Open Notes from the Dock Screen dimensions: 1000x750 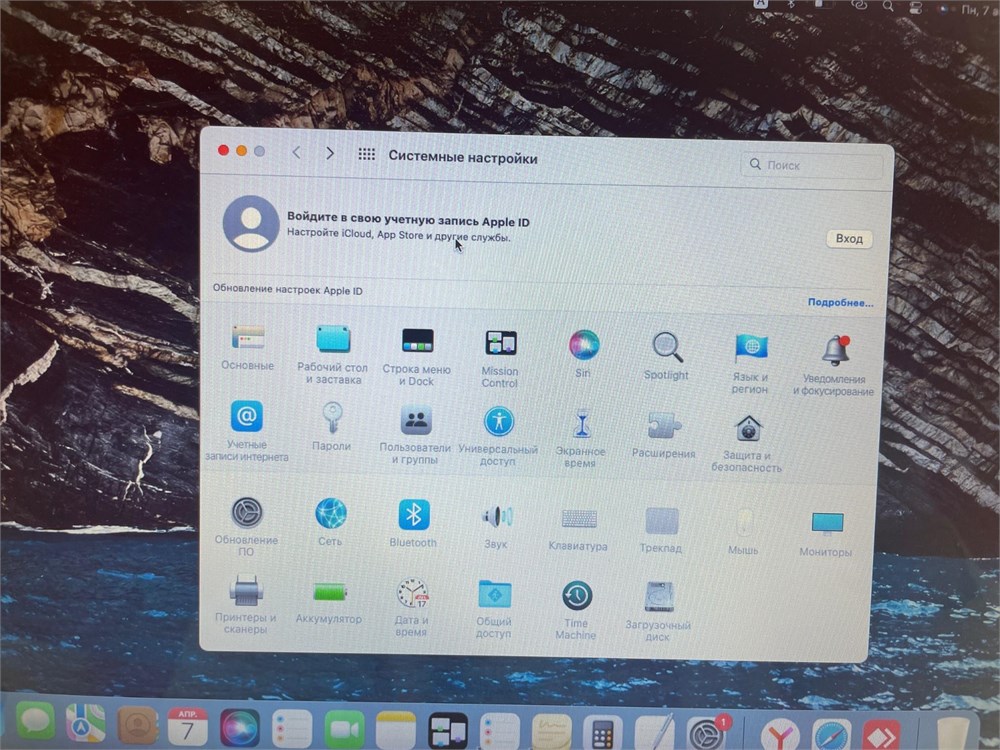396,730
